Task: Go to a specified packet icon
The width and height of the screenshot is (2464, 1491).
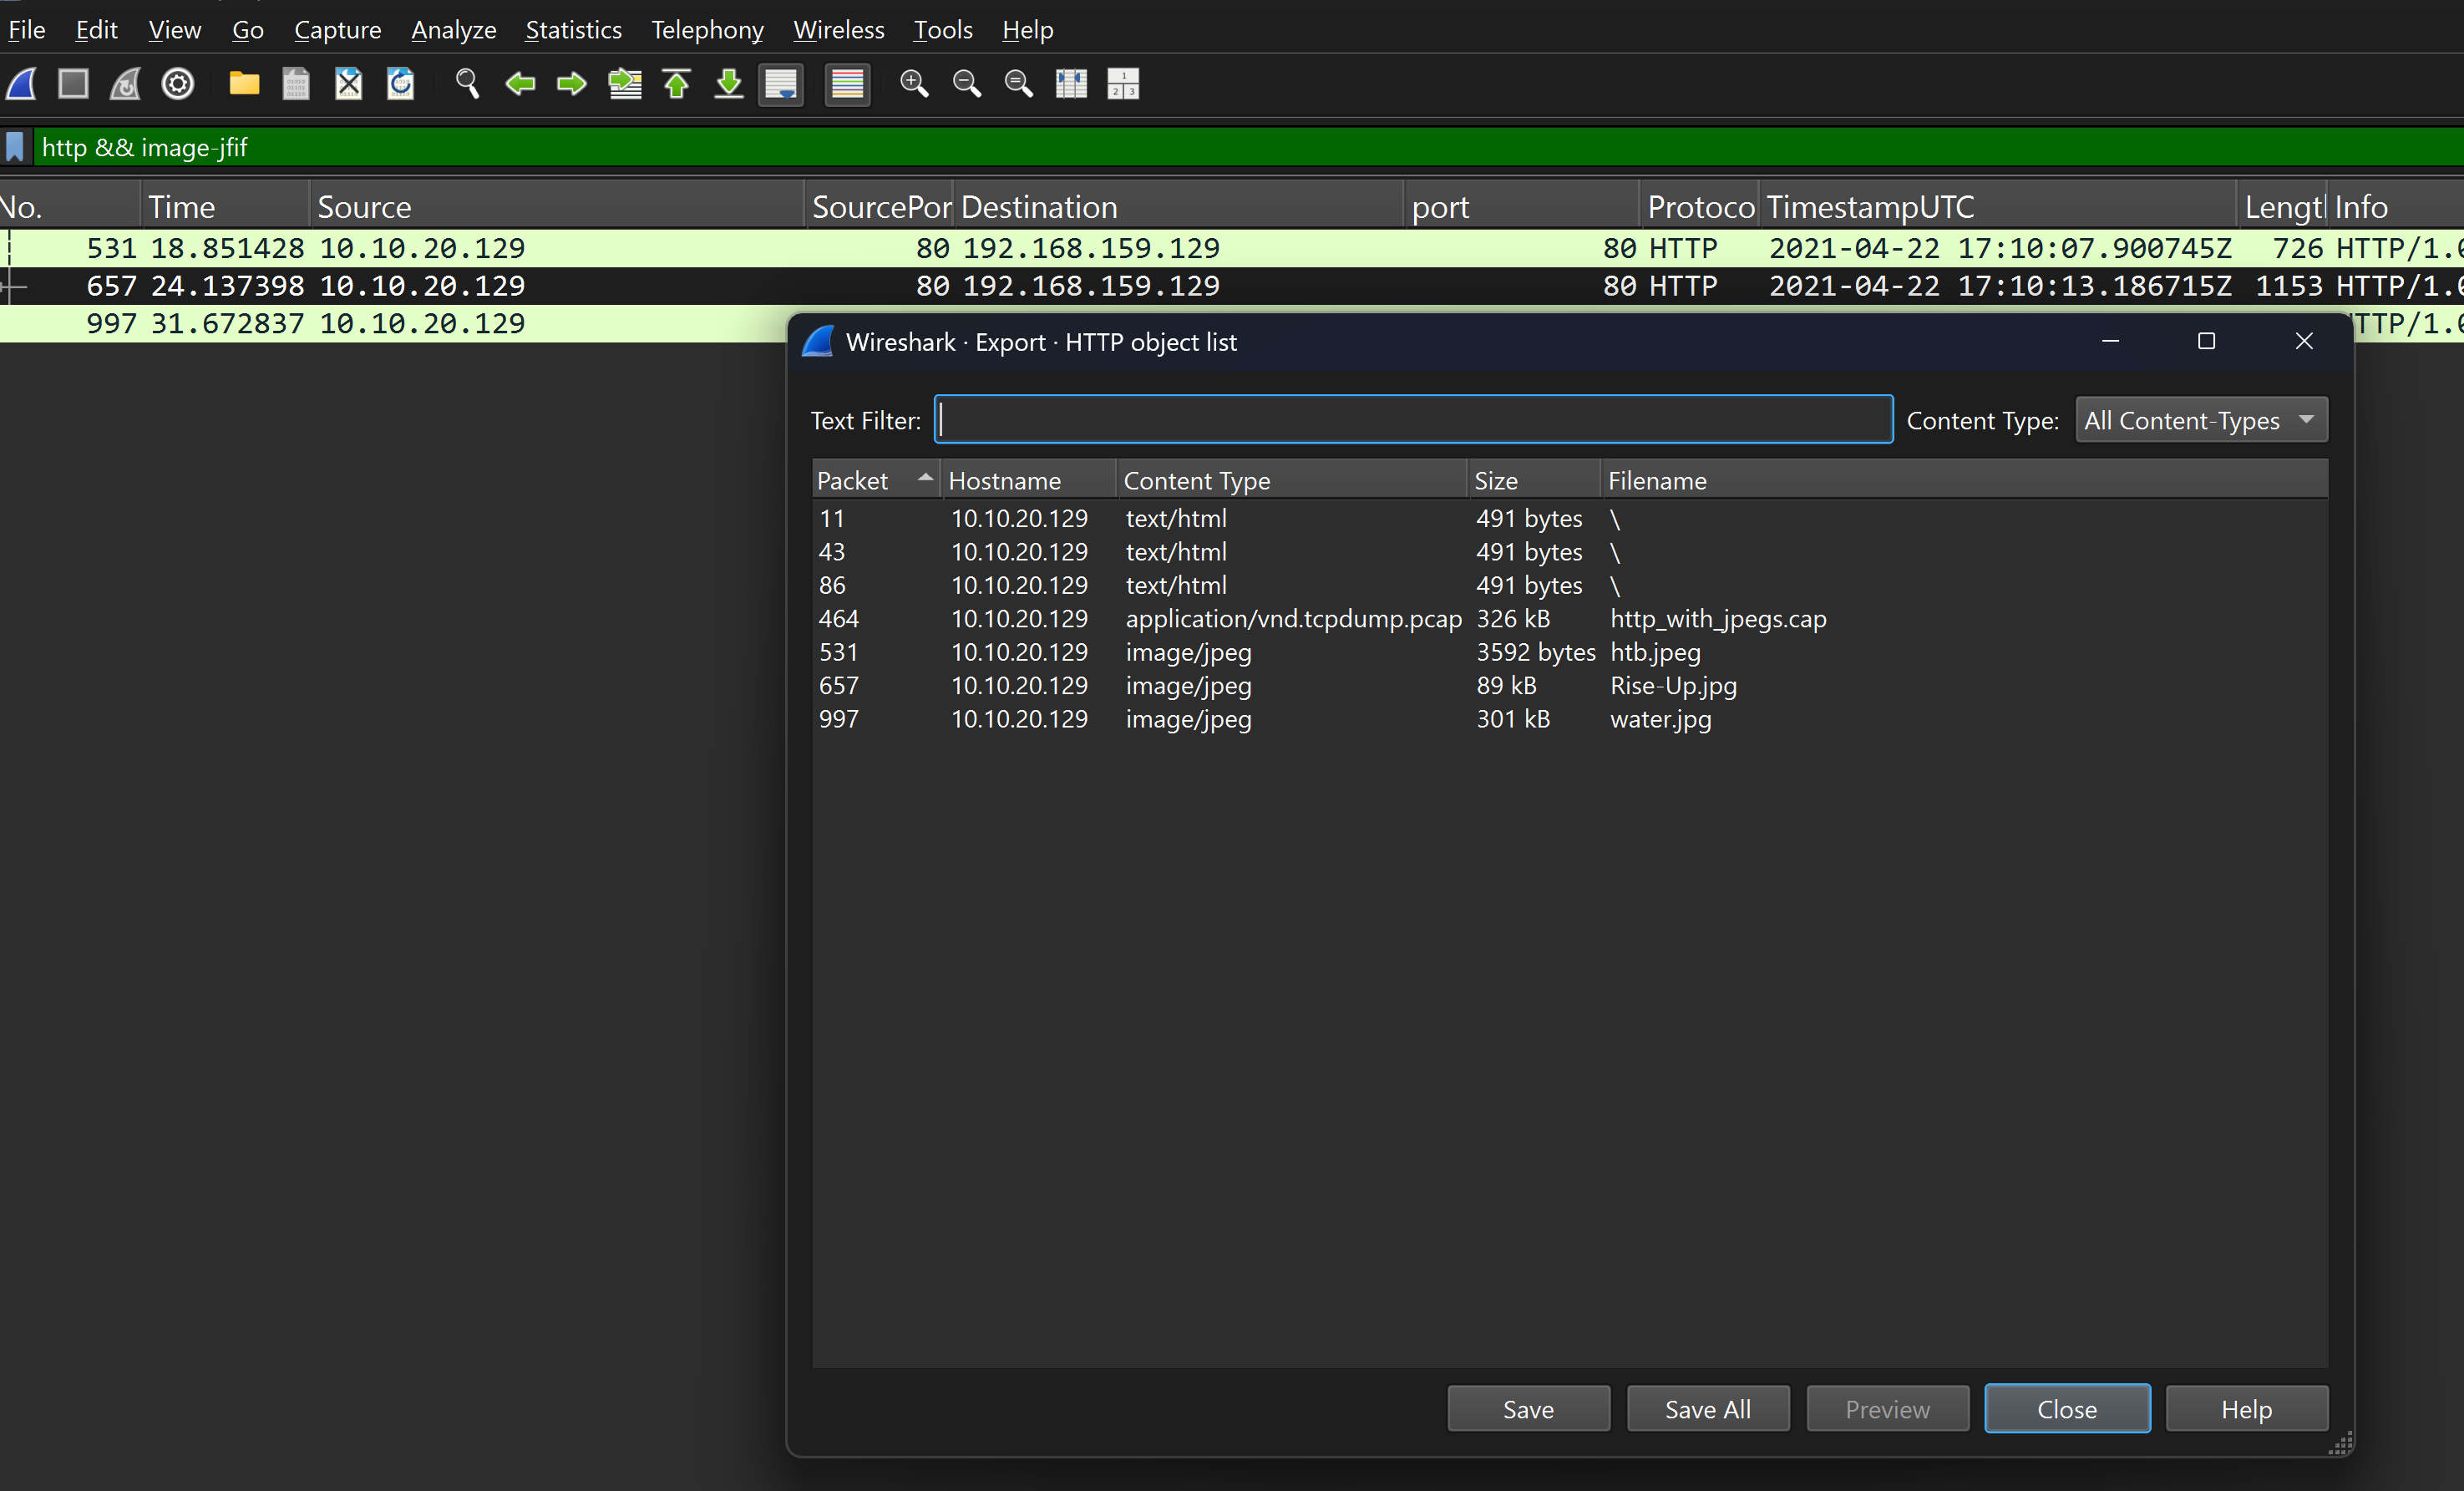Action: [625, 84]
